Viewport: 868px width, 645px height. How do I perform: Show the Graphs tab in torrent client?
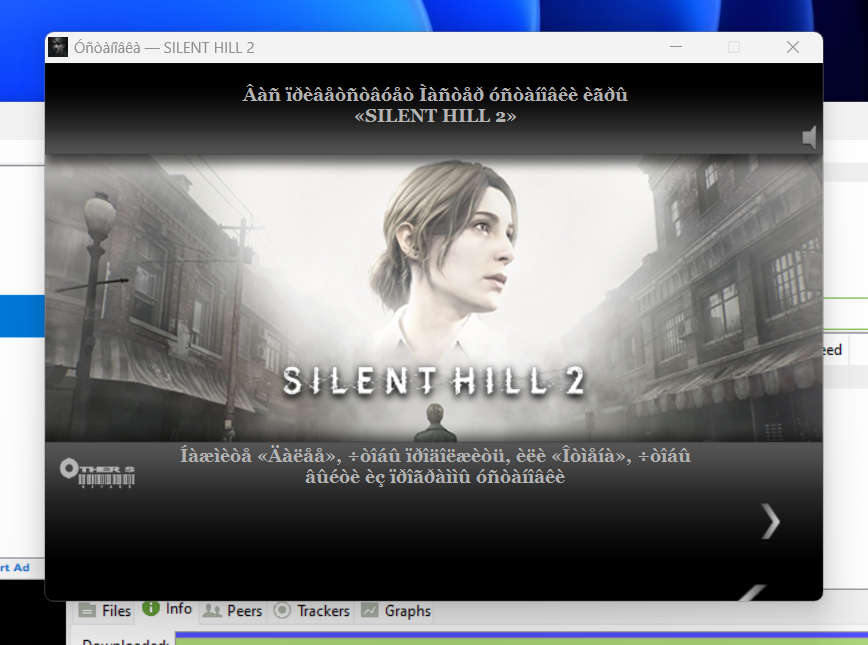coord(396,611)
